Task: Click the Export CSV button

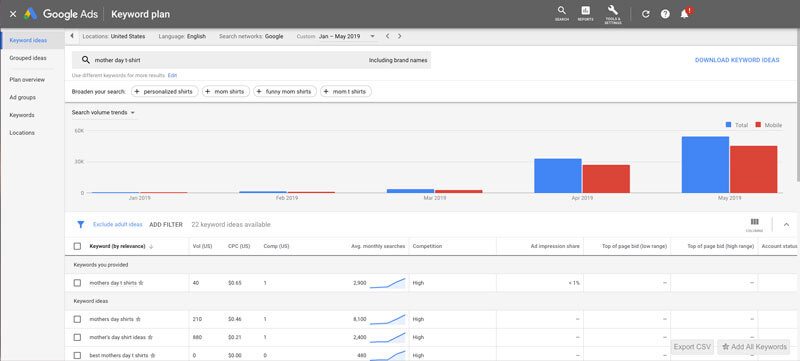Action: point(692,347)
